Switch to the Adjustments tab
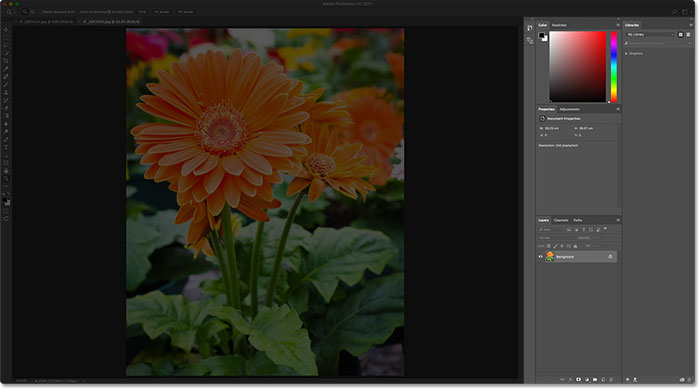The image size is (700, 390). tap(569, 109)
